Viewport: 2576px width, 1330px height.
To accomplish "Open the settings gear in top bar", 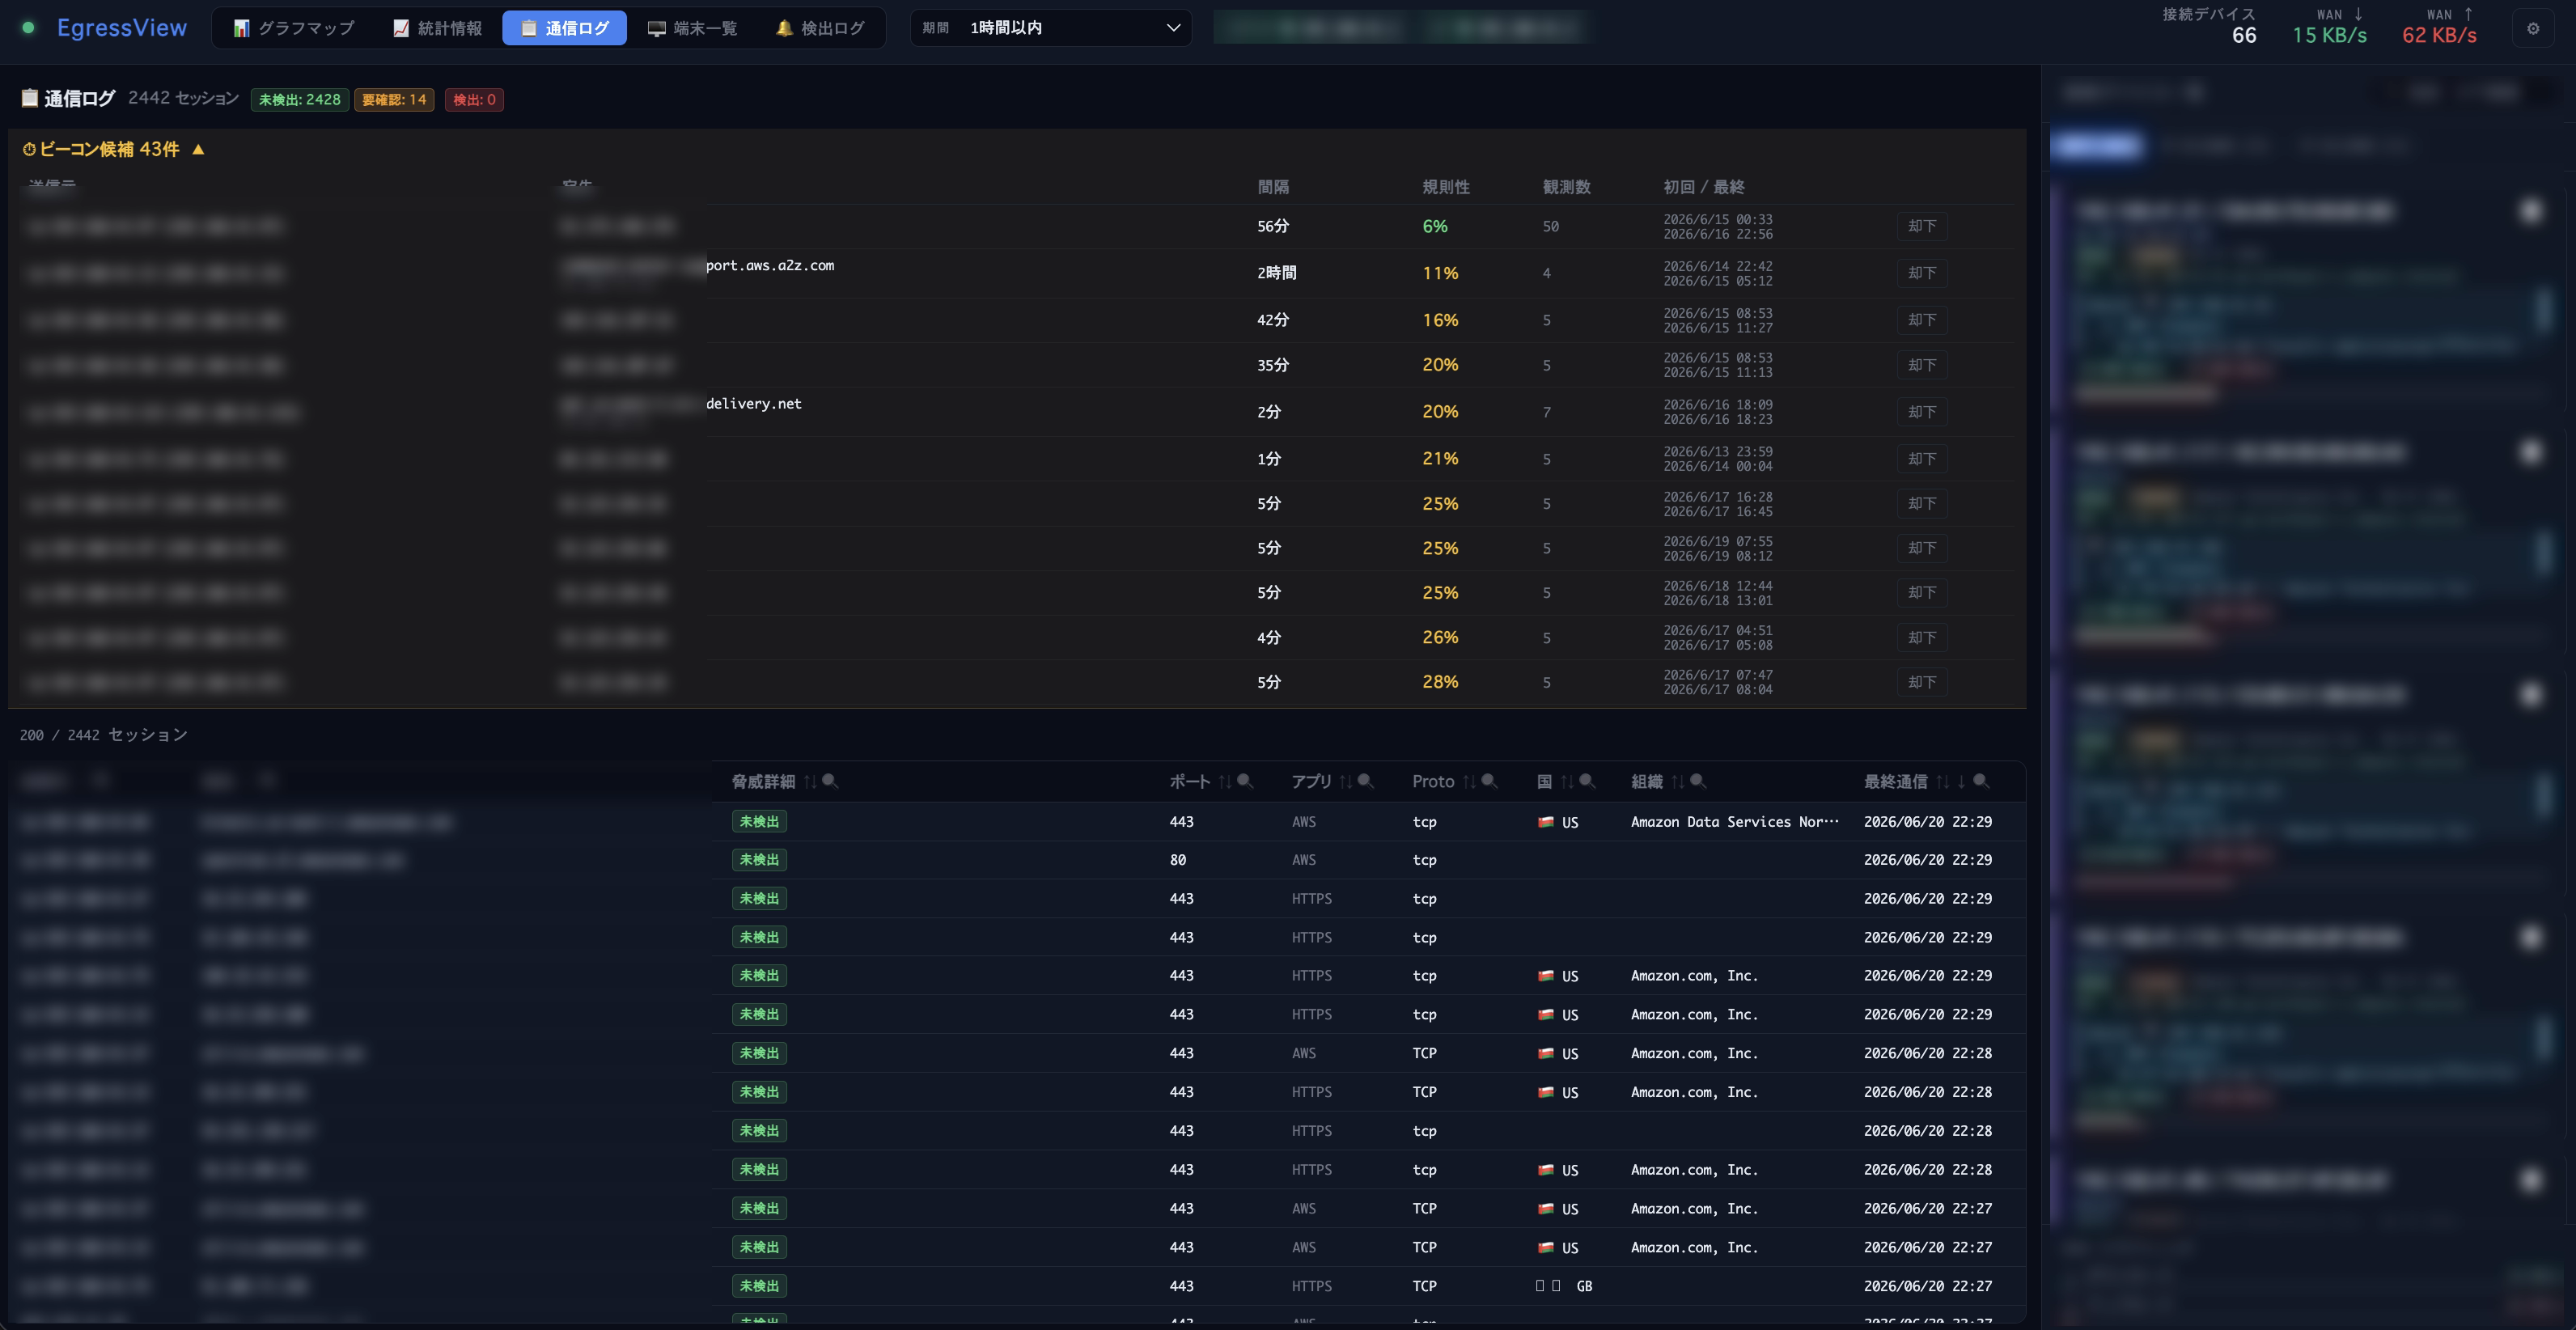I will tap(2533, 28).
